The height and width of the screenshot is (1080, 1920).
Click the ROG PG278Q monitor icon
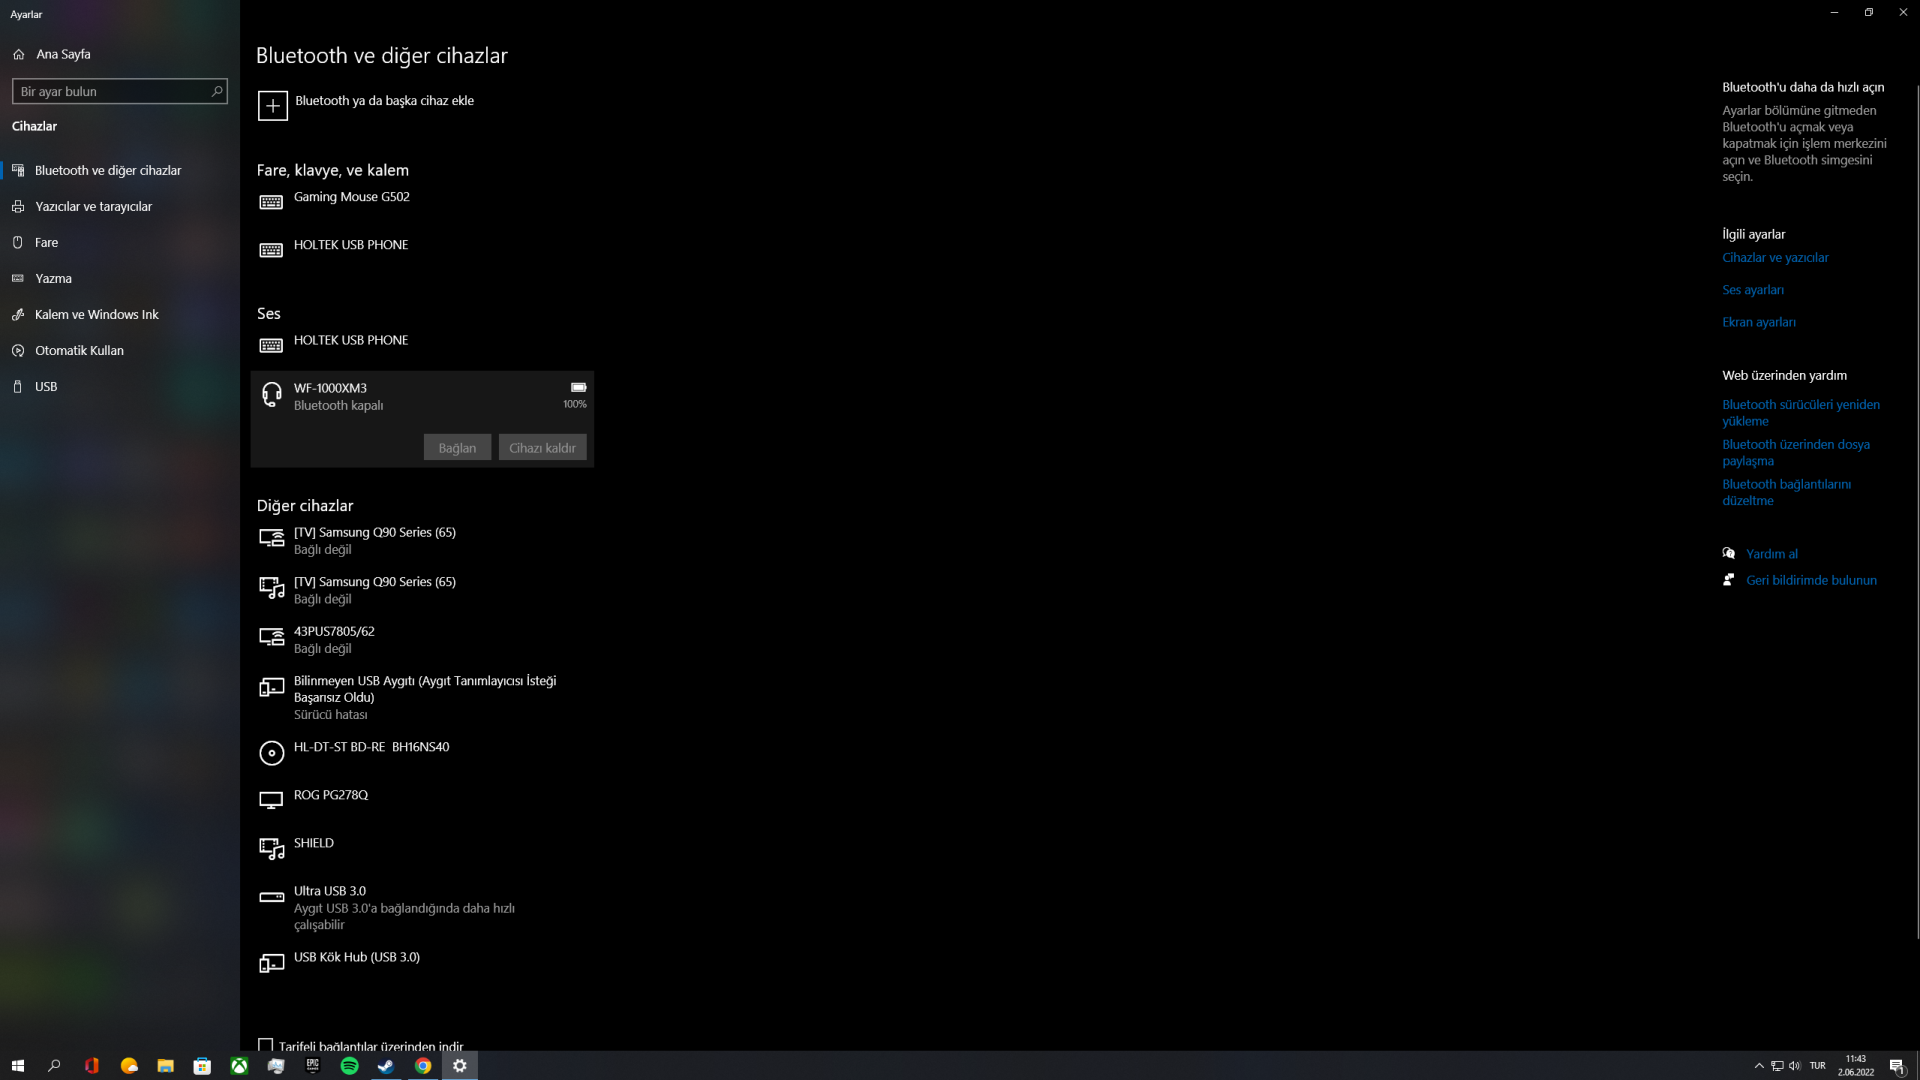pyautogui.click(x=271, y=800)
